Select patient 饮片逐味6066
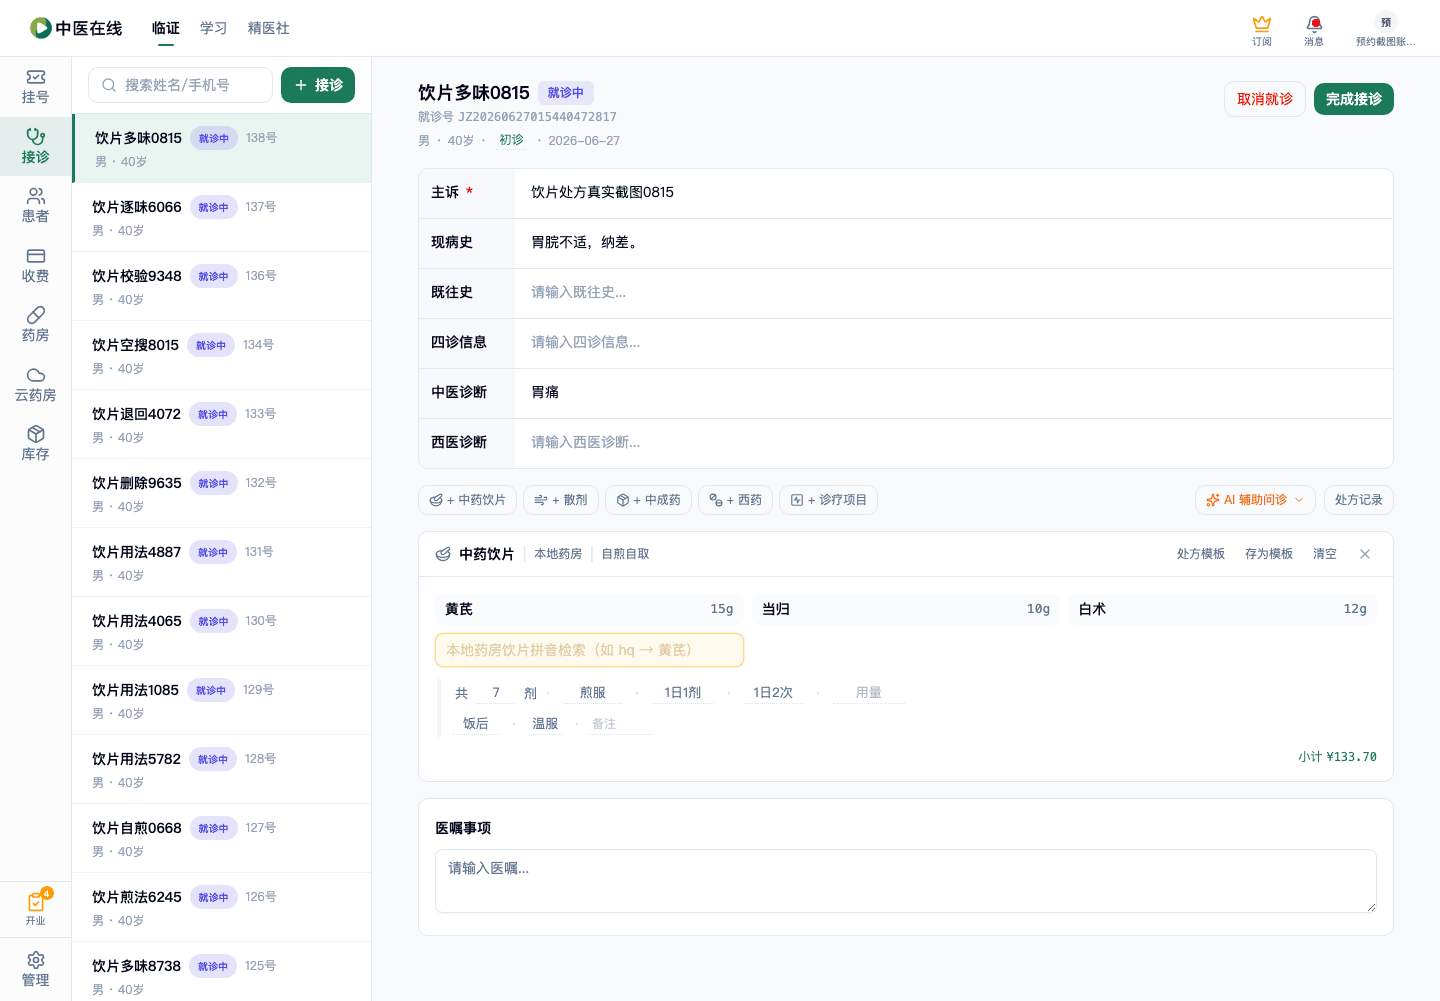This screenshot has height=1001, width=1440. point(222,217)
